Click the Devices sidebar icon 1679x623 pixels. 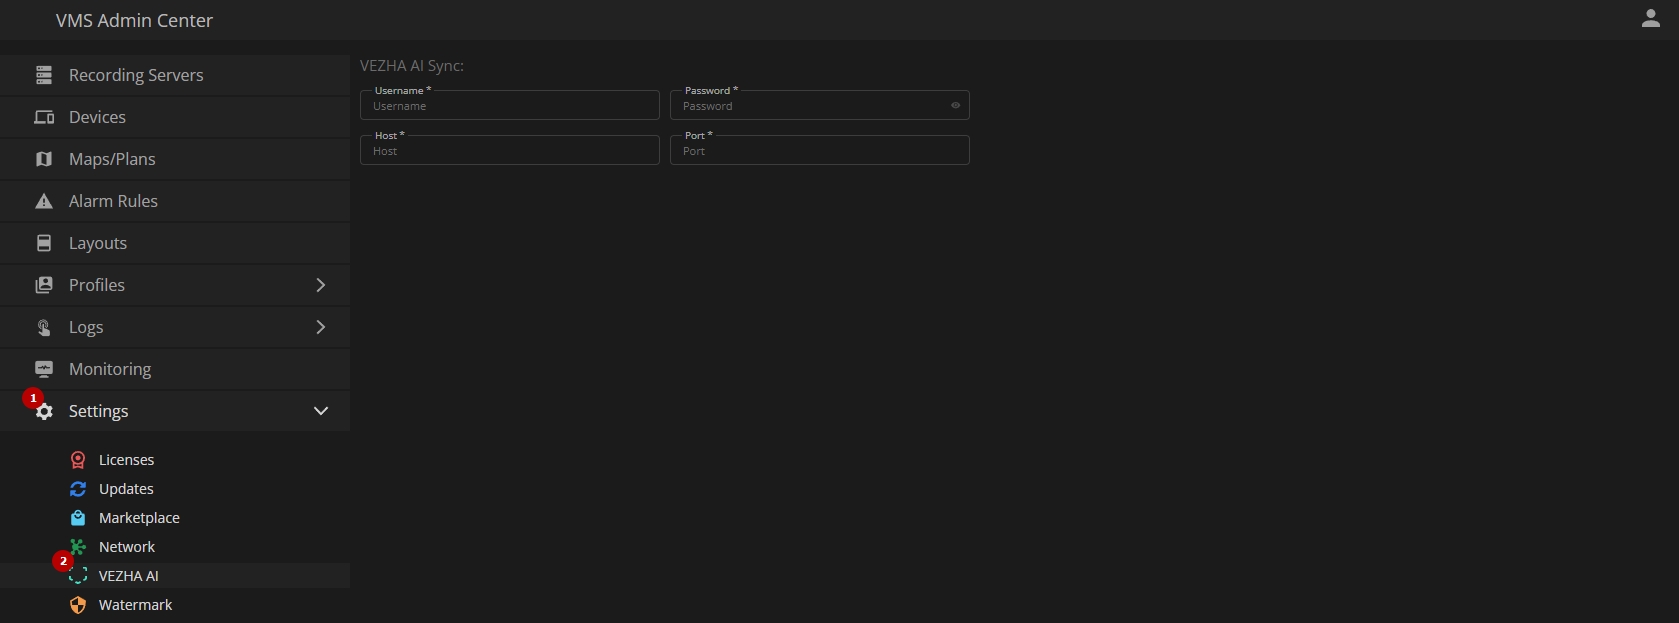(x=44, y=117)
